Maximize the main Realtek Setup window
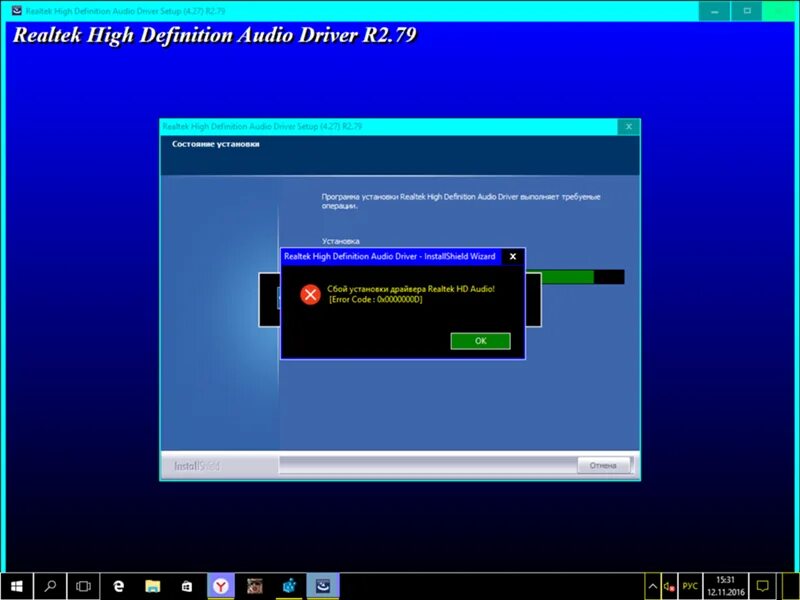 (x=747, y=11)
